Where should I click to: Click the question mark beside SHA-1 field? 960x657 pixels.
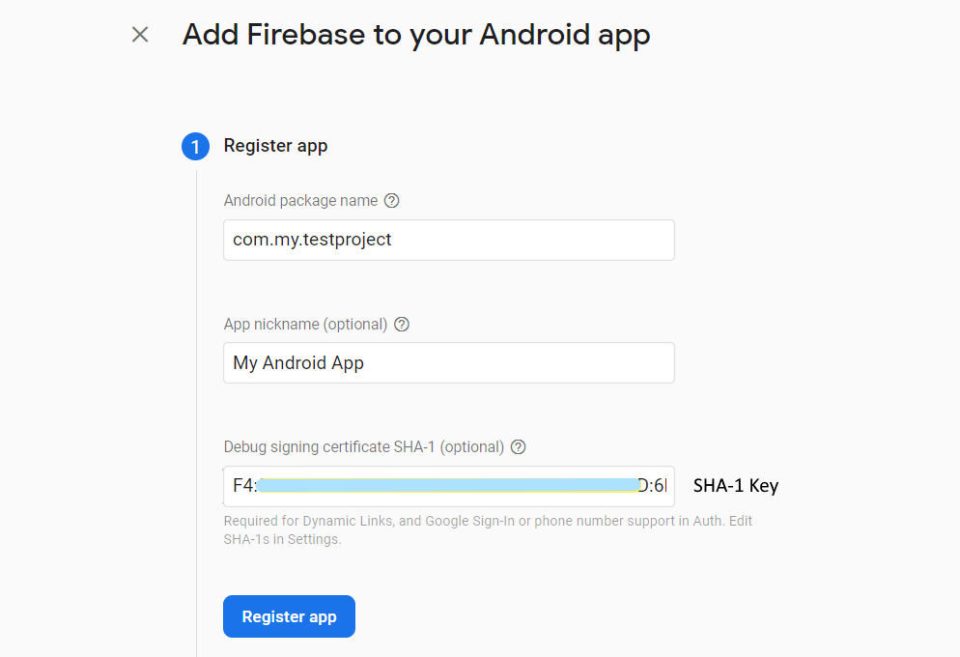518,447
